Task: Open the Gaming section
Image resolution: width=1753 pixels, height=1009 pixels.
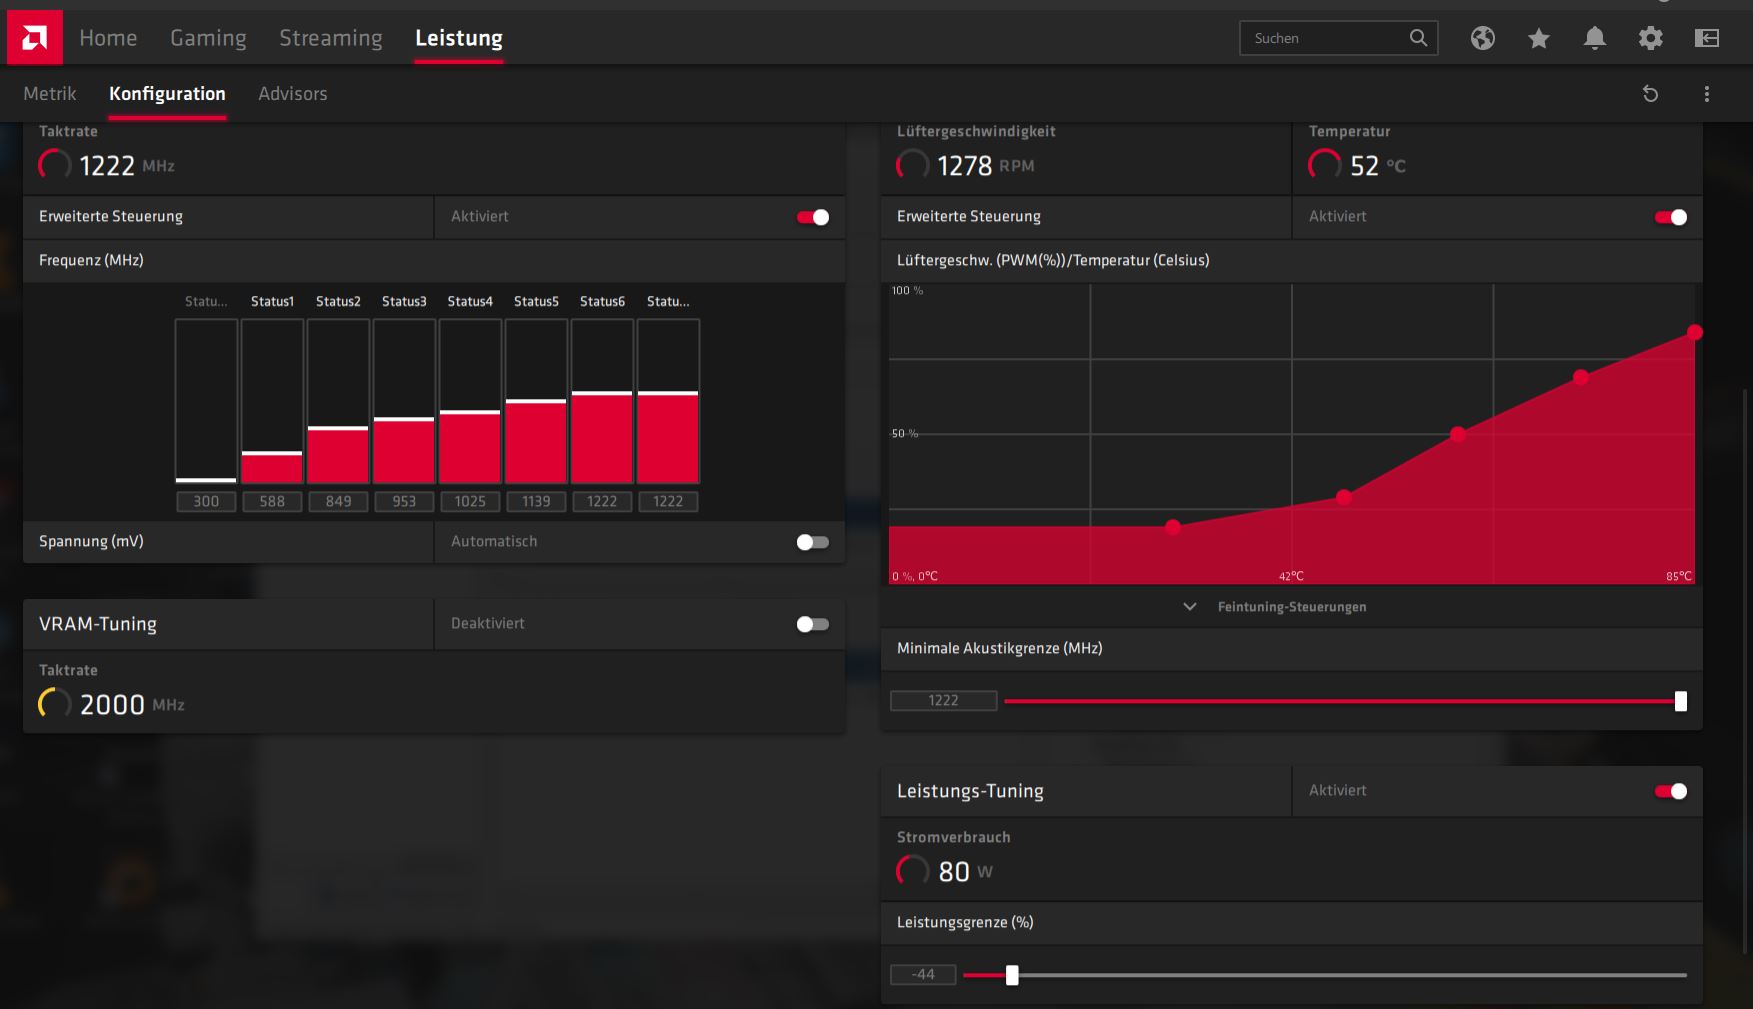Action: click(x=208, y=37)
